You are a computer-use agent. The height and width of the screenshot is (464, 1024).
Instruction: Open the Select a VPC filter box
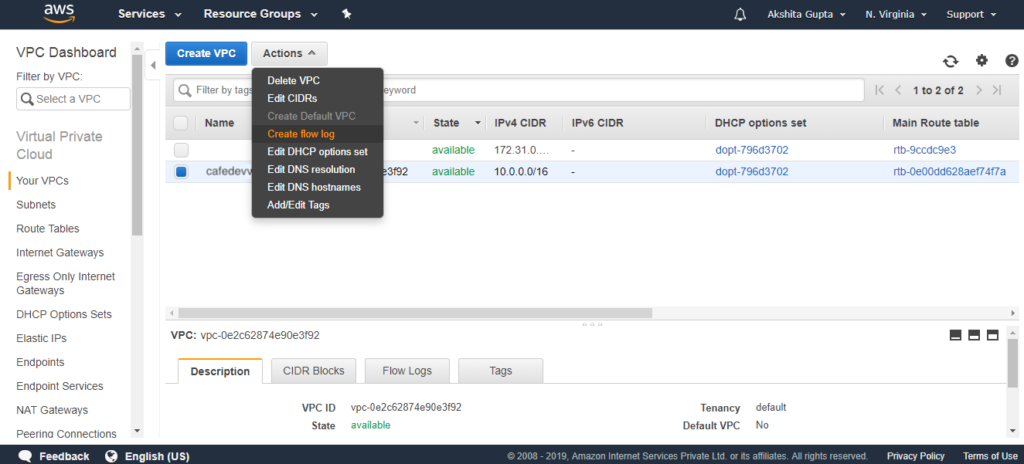(x=73, y=99)
